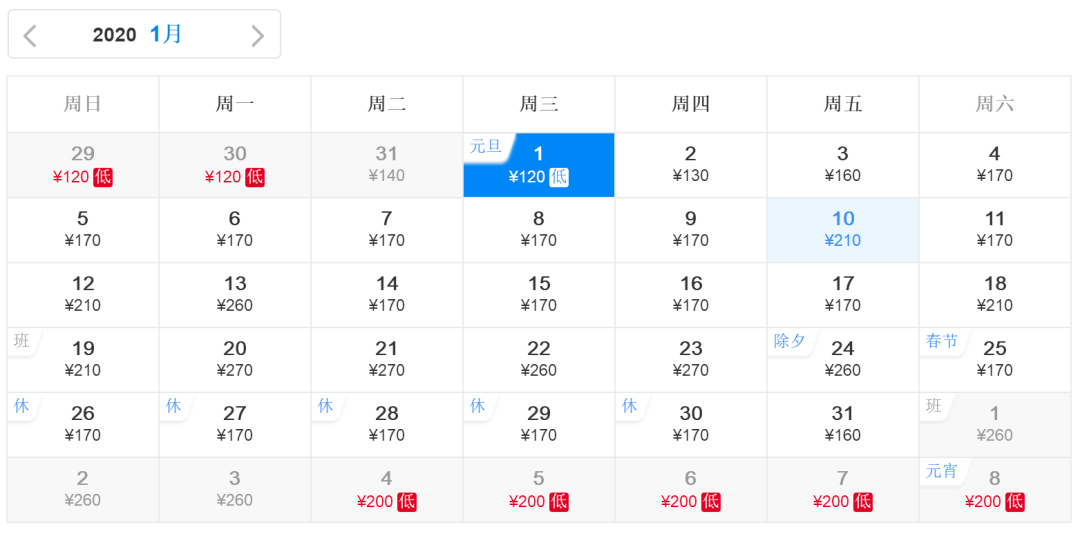Select January 1 New Year's Day cell
The width and height of the screenshot is (1080, 534).
tap(539, 165)
